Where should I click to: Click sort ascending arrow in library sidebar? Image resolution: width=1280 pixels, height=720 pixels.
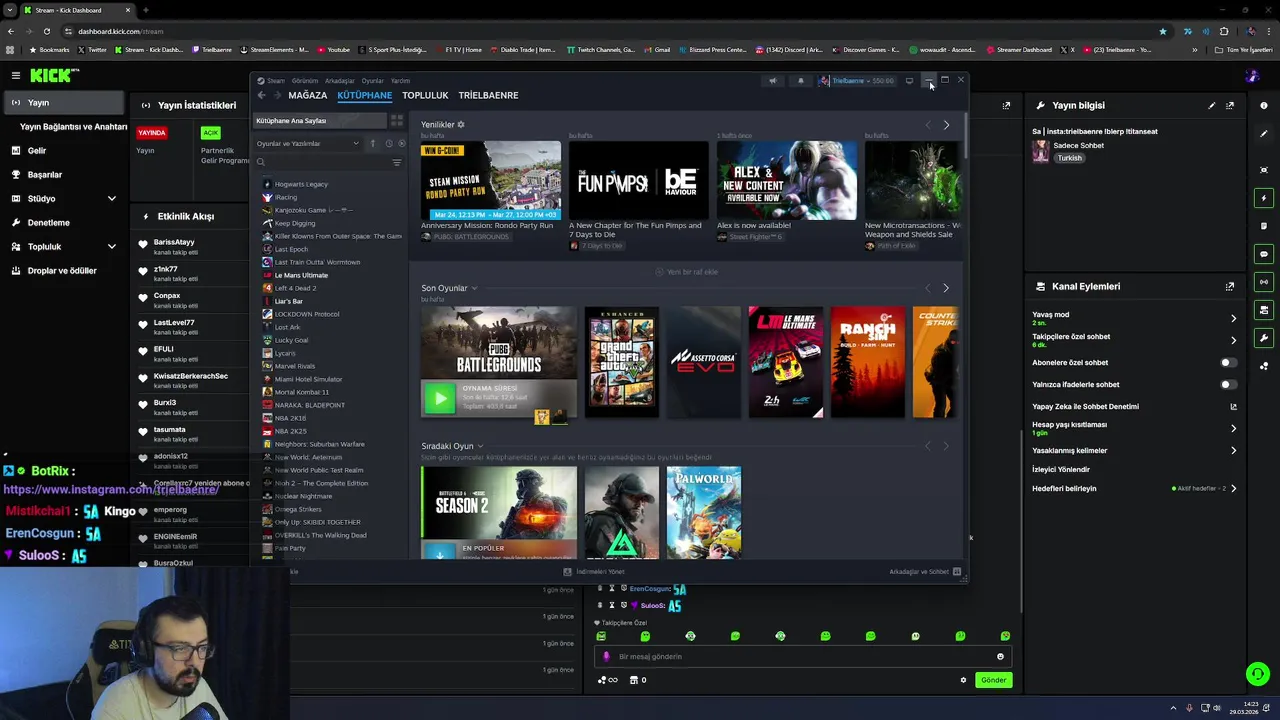(373, 143)
